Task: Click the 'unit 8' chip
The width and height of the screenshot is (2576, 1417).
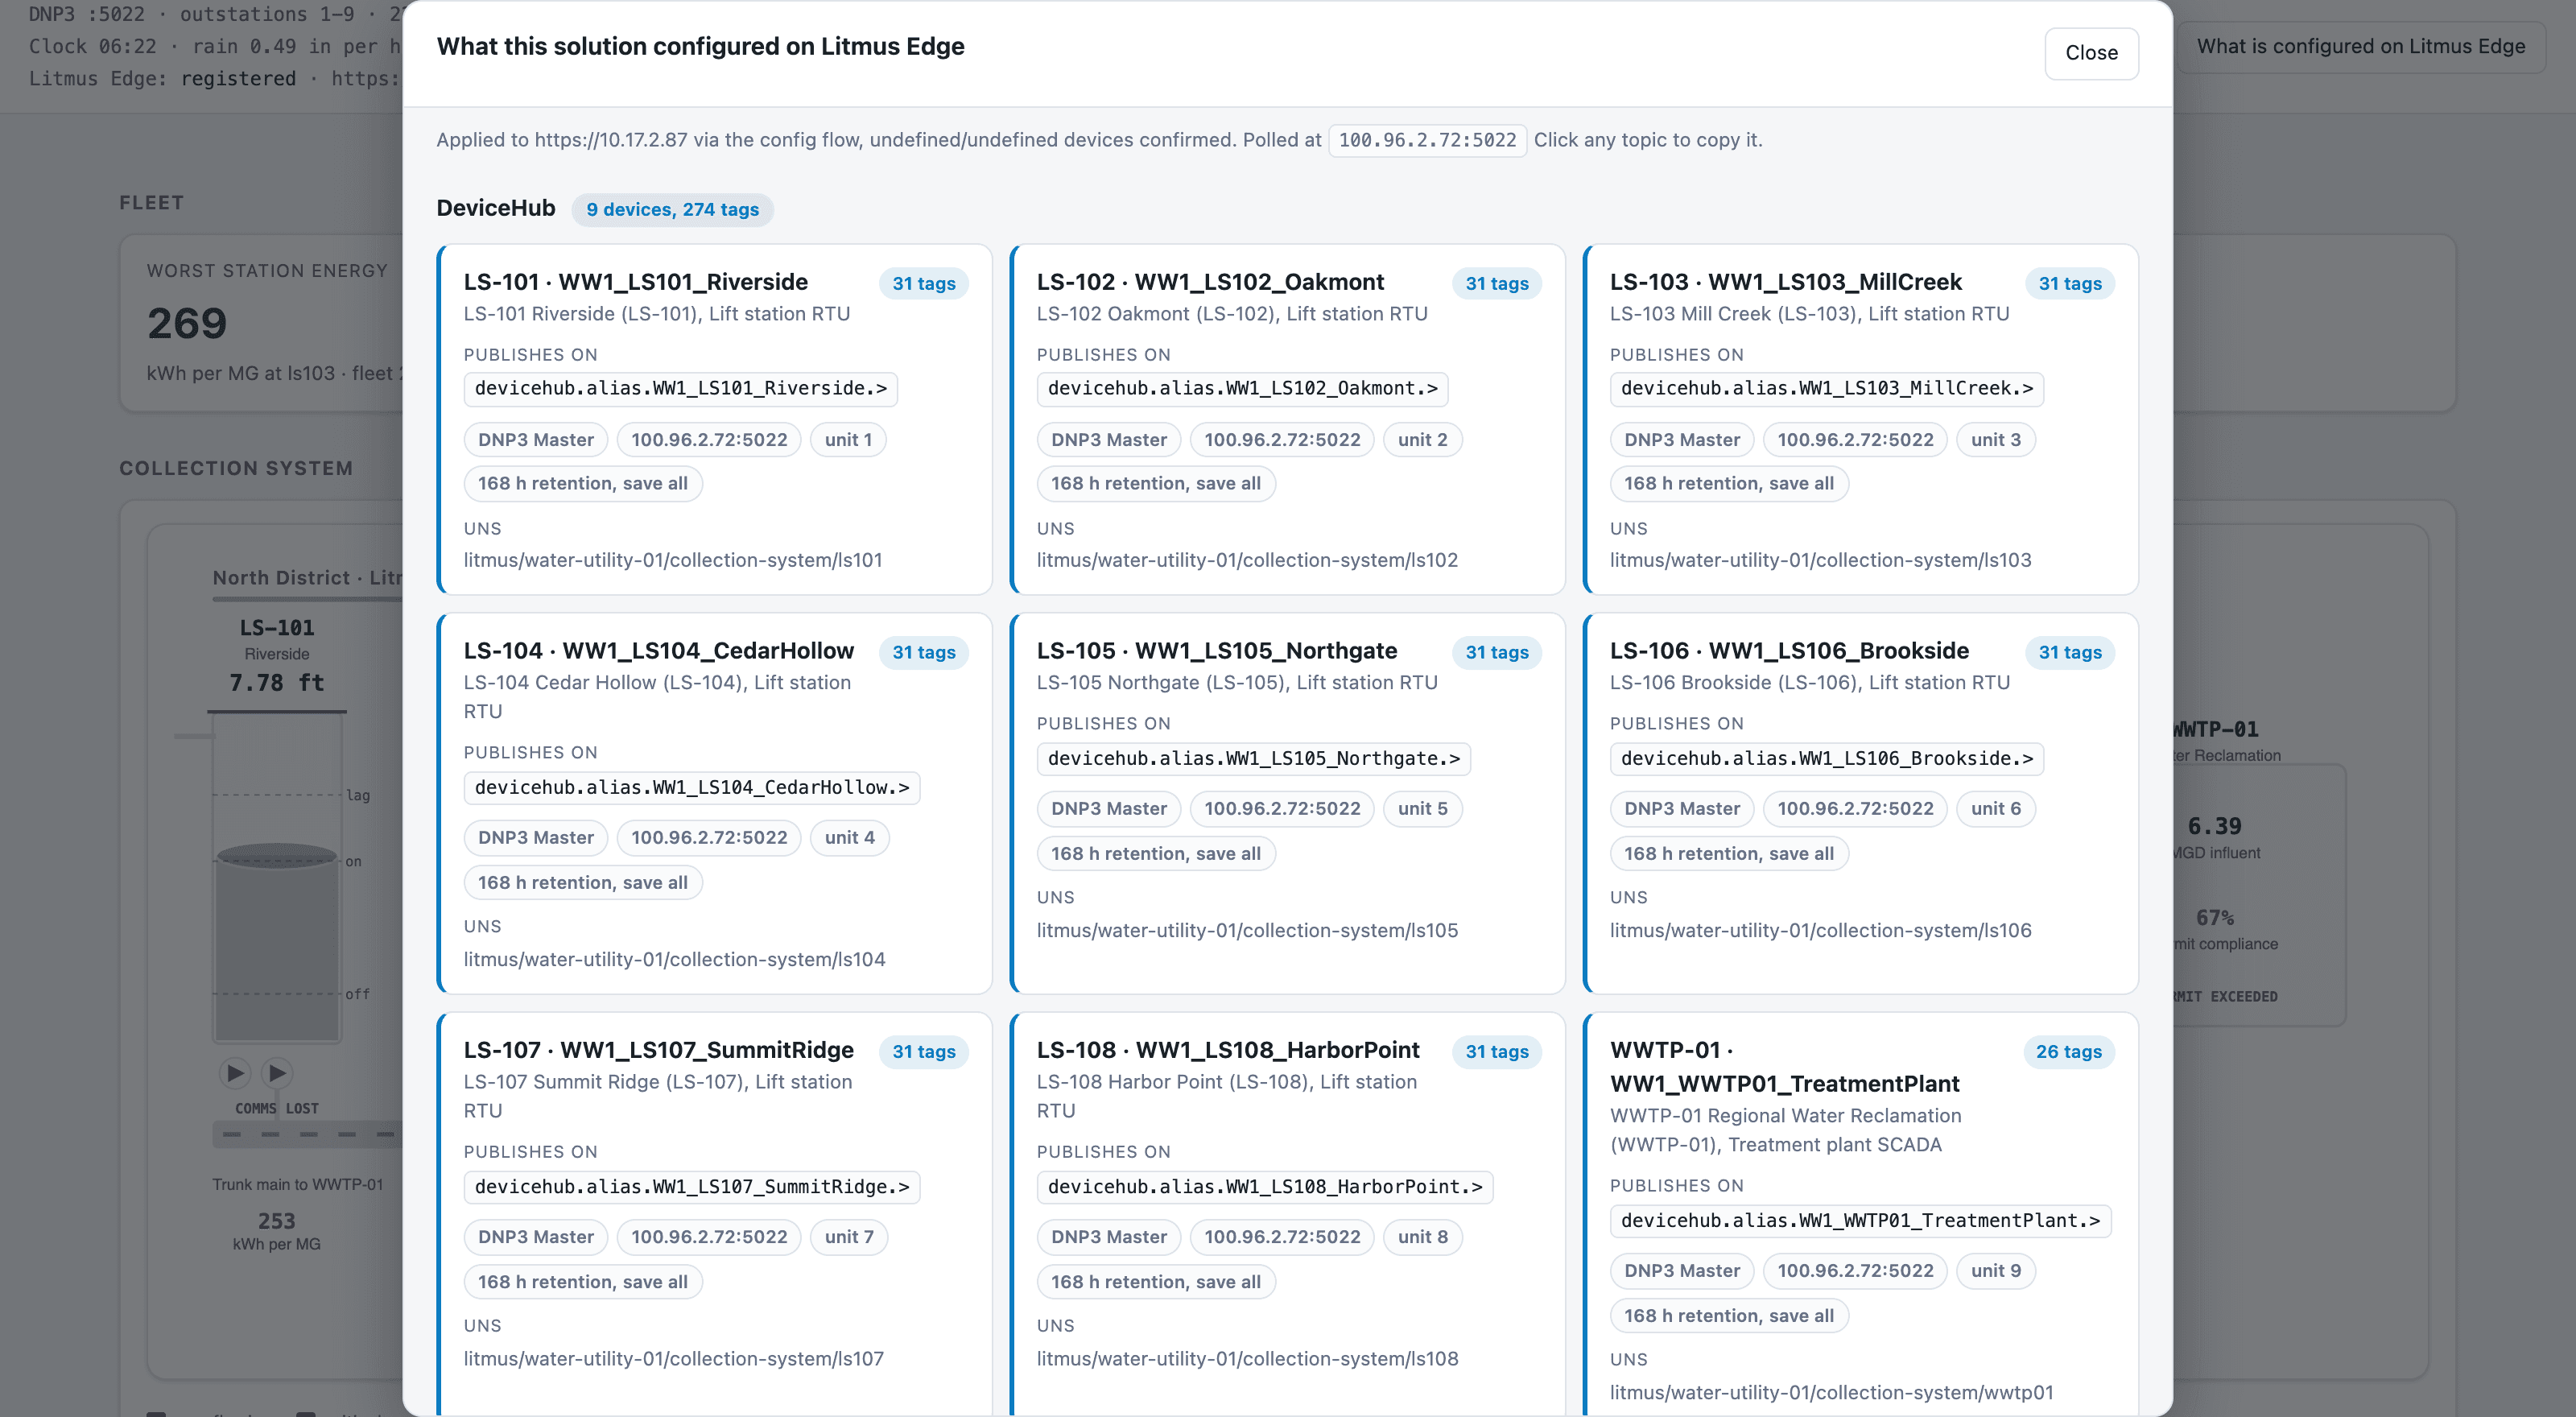Action: pos(1422,1236)
